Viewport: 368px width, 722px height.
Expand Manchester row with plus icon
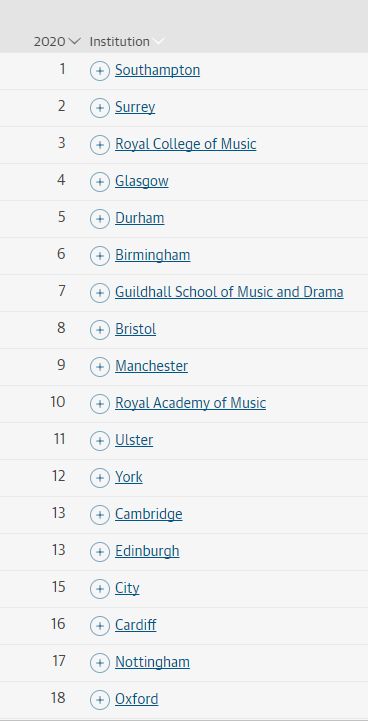point(99,367)
